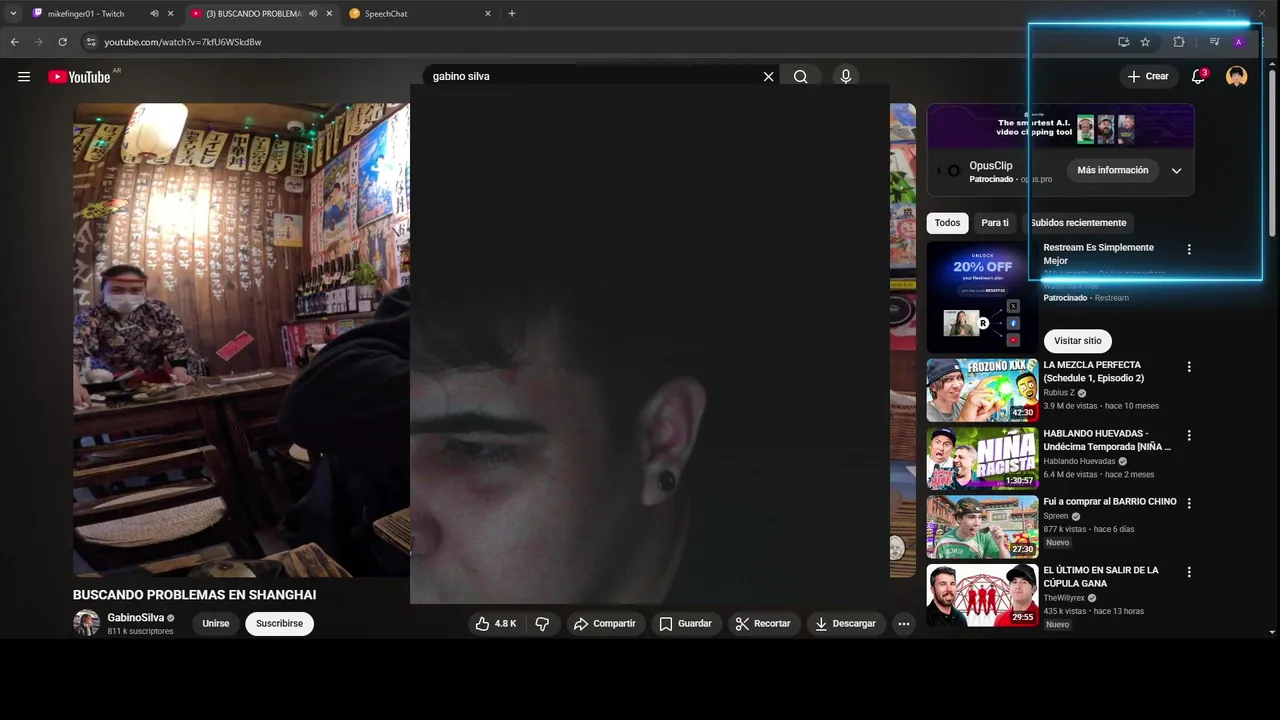The height and width of the screenshot is (720, 1280).
Task: Focus the browser address bar URL
Action: point(183,42)
